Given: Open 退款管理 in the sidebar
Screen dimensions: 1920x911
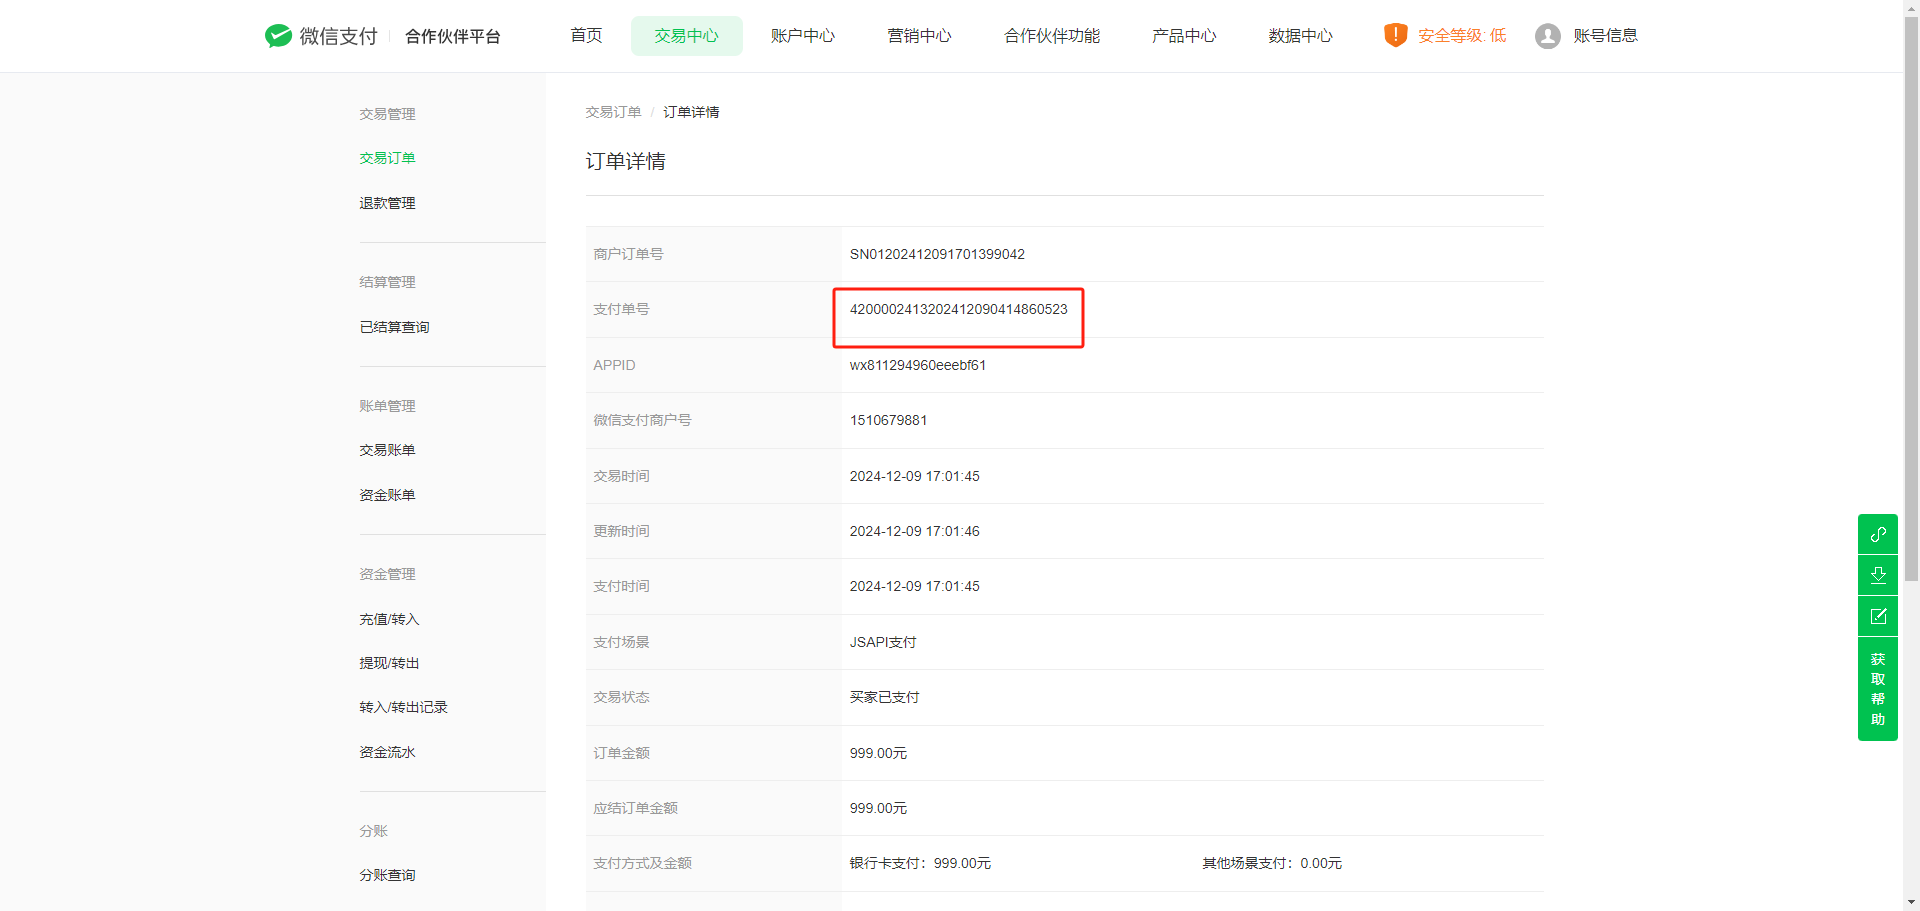Looking at the screenshot, I should coord(387,203).
